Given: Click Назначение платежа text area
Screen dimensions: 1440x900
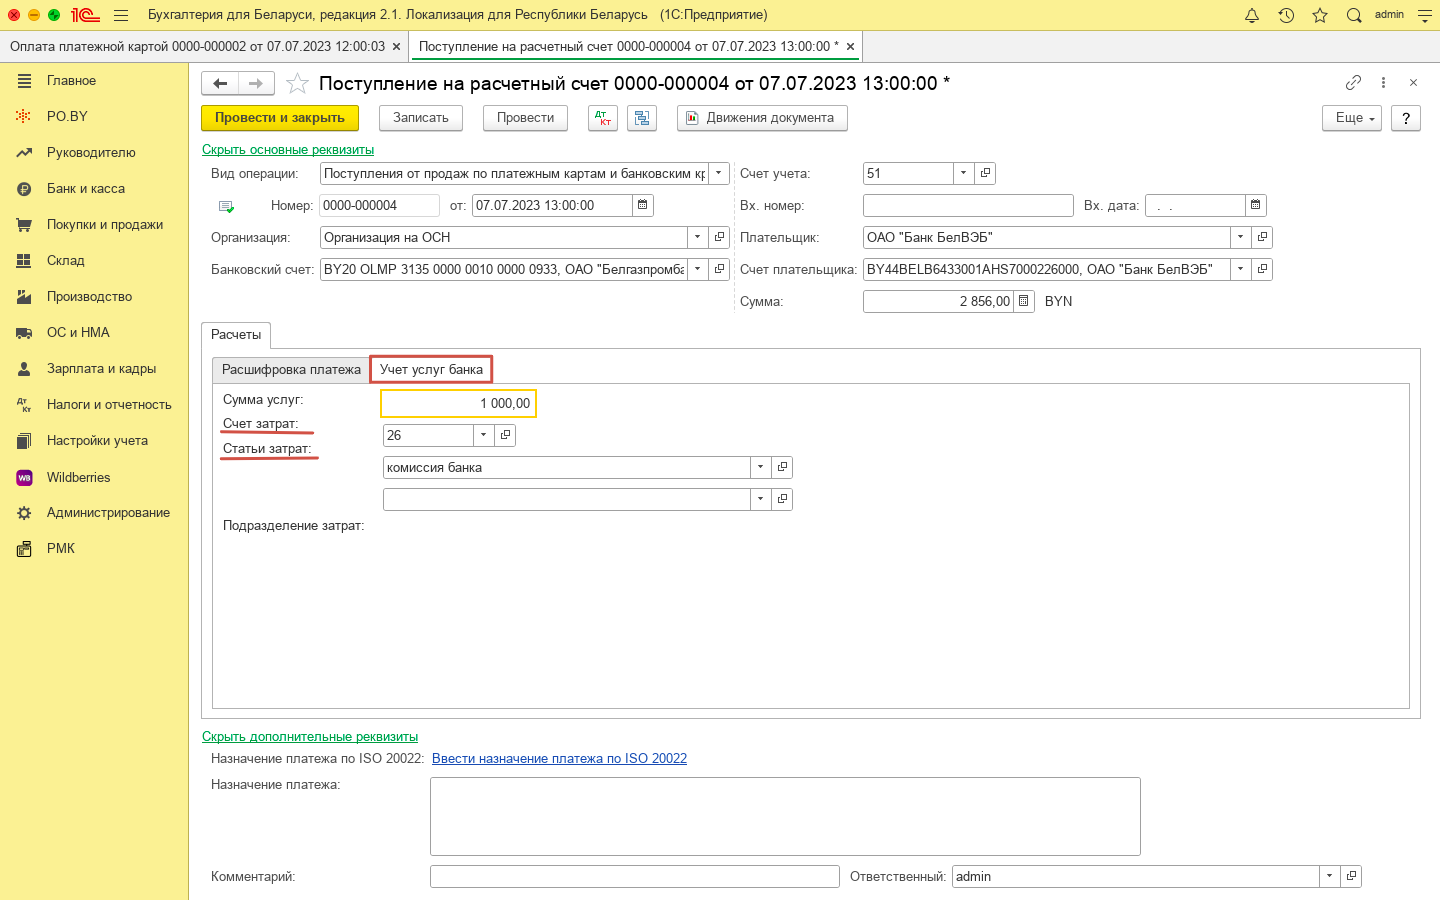Looking at the screenshot, I should pyautogui.click(x=785, y=816).
